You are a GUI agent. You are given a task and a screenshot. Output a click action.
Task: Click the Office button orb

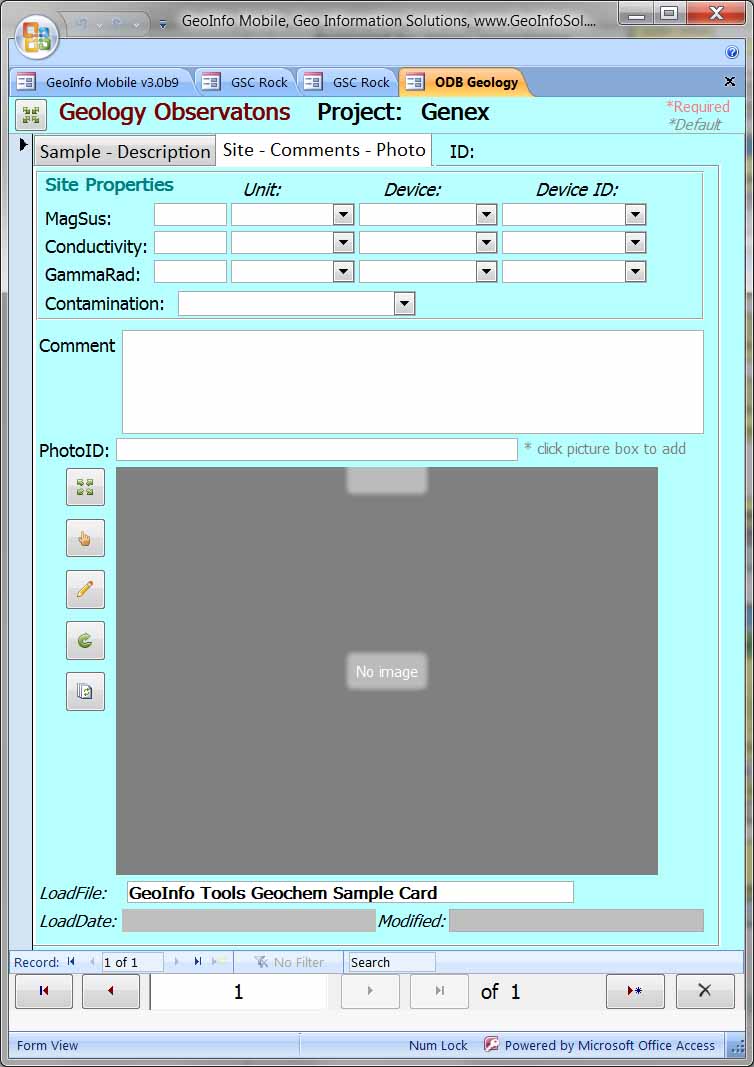coord(36,36)
